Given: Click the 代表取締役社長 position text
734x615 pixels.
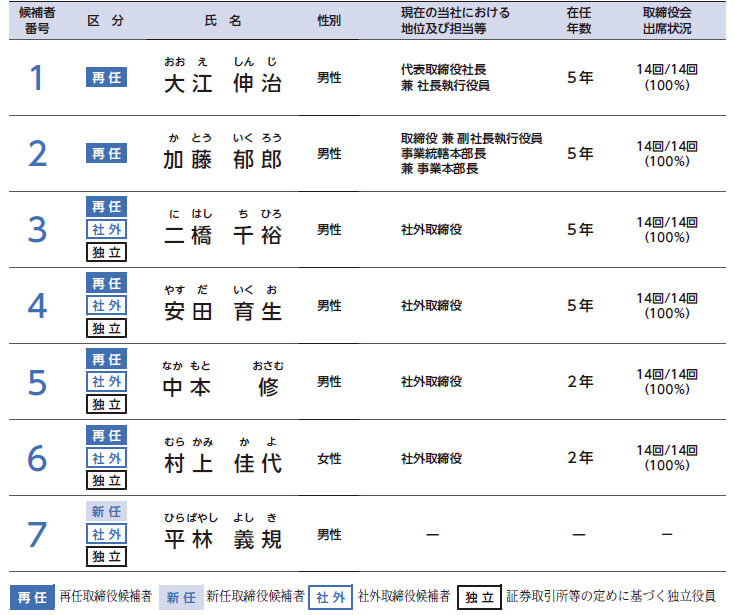Looking at the screenshot, I should coord(445,70).
